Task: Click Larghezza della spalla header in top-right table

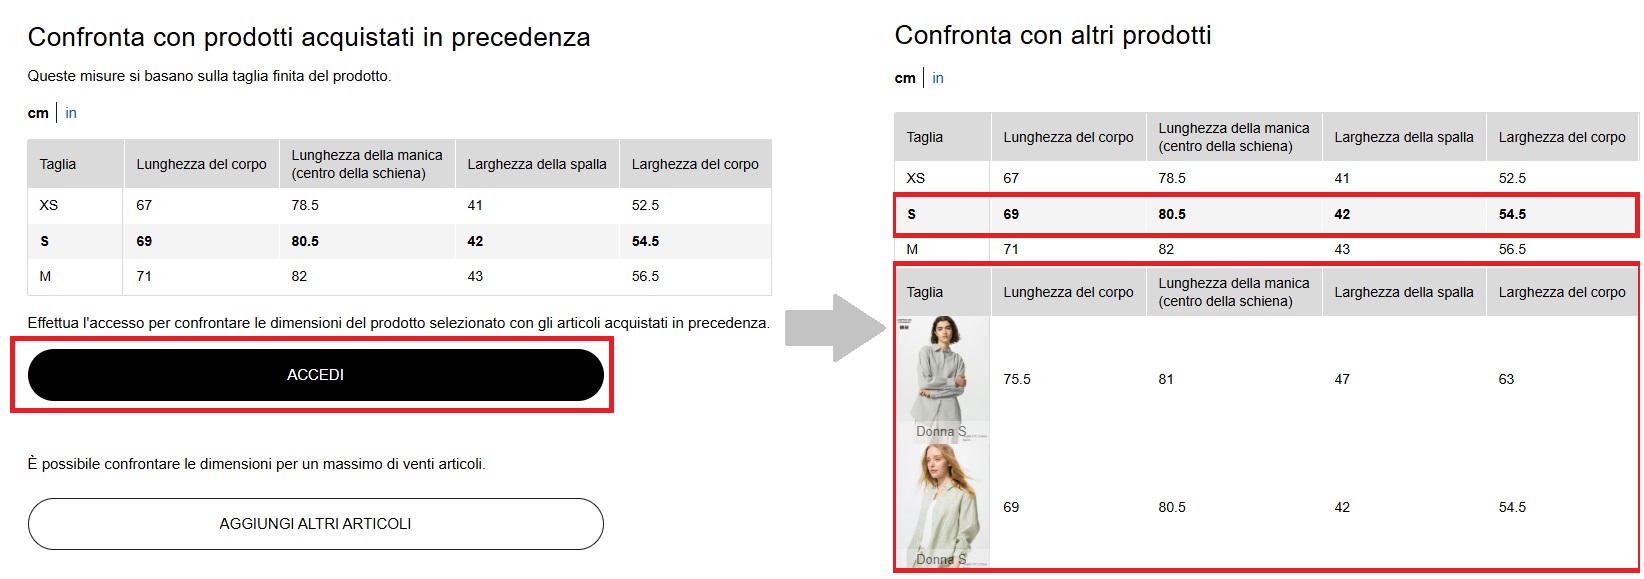Action: [1403, 137]
